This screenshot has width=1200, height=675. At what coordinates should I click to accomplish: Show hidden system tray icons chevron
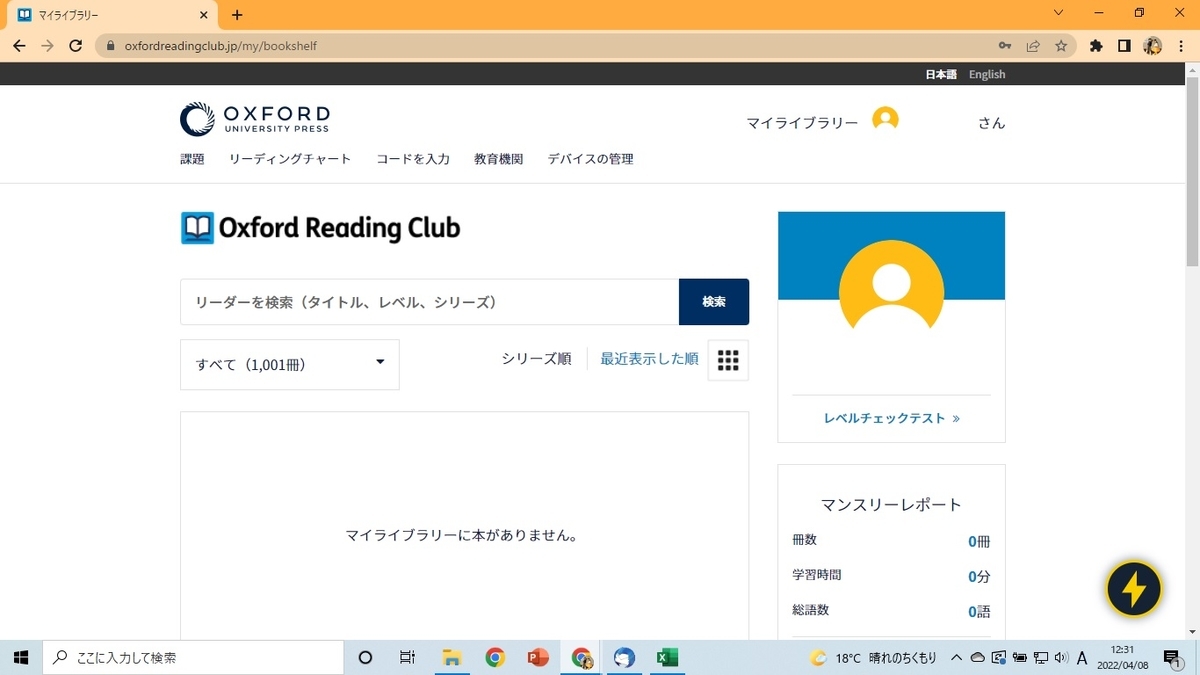click(x=957, y=657)
